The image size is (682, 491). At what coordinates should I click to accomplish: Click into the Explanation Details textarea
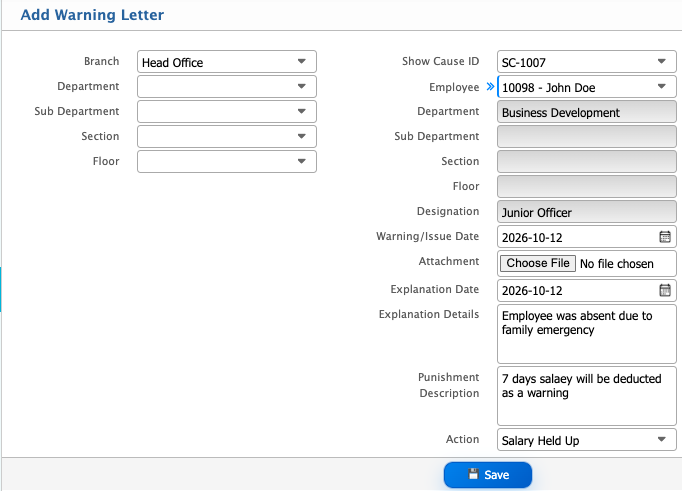point(586,334)
